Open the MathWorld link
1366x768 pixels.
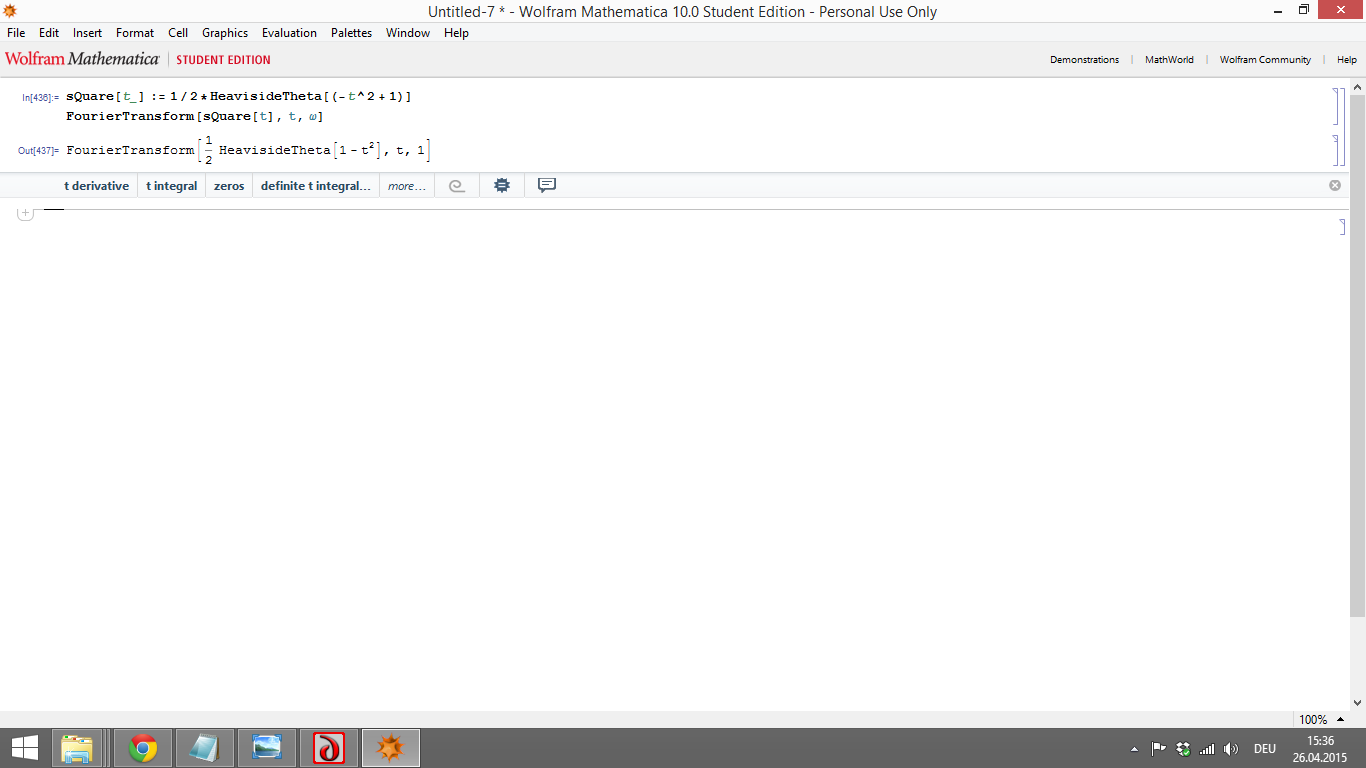pyautogui.click(x=1169, y=60)
